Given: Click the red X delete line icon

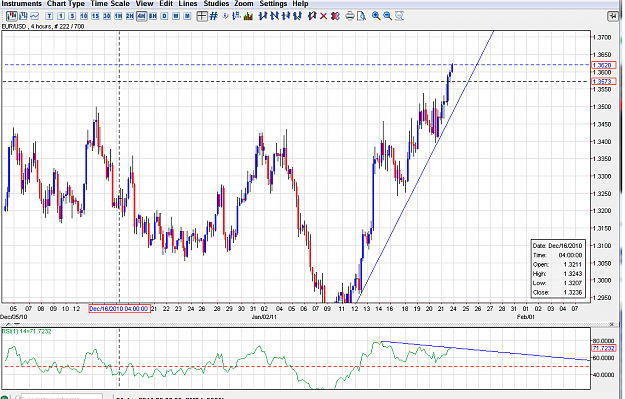Looking at the screenshot, I should 324,16.
